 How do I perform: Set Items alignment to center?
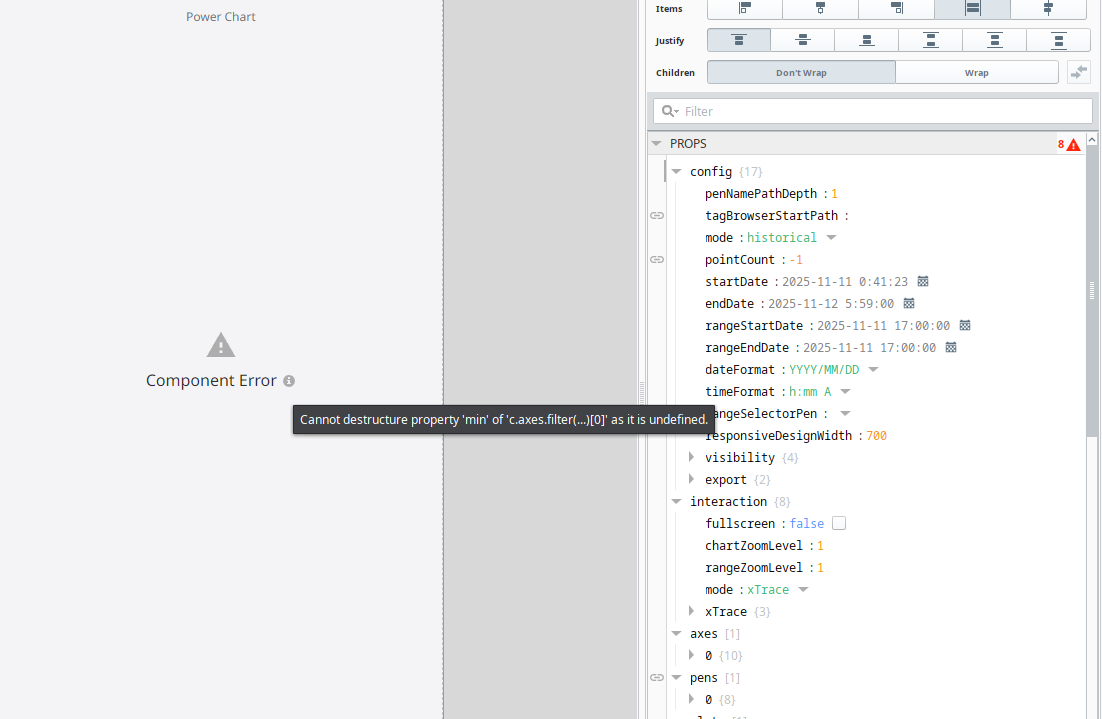pos(820,8)
